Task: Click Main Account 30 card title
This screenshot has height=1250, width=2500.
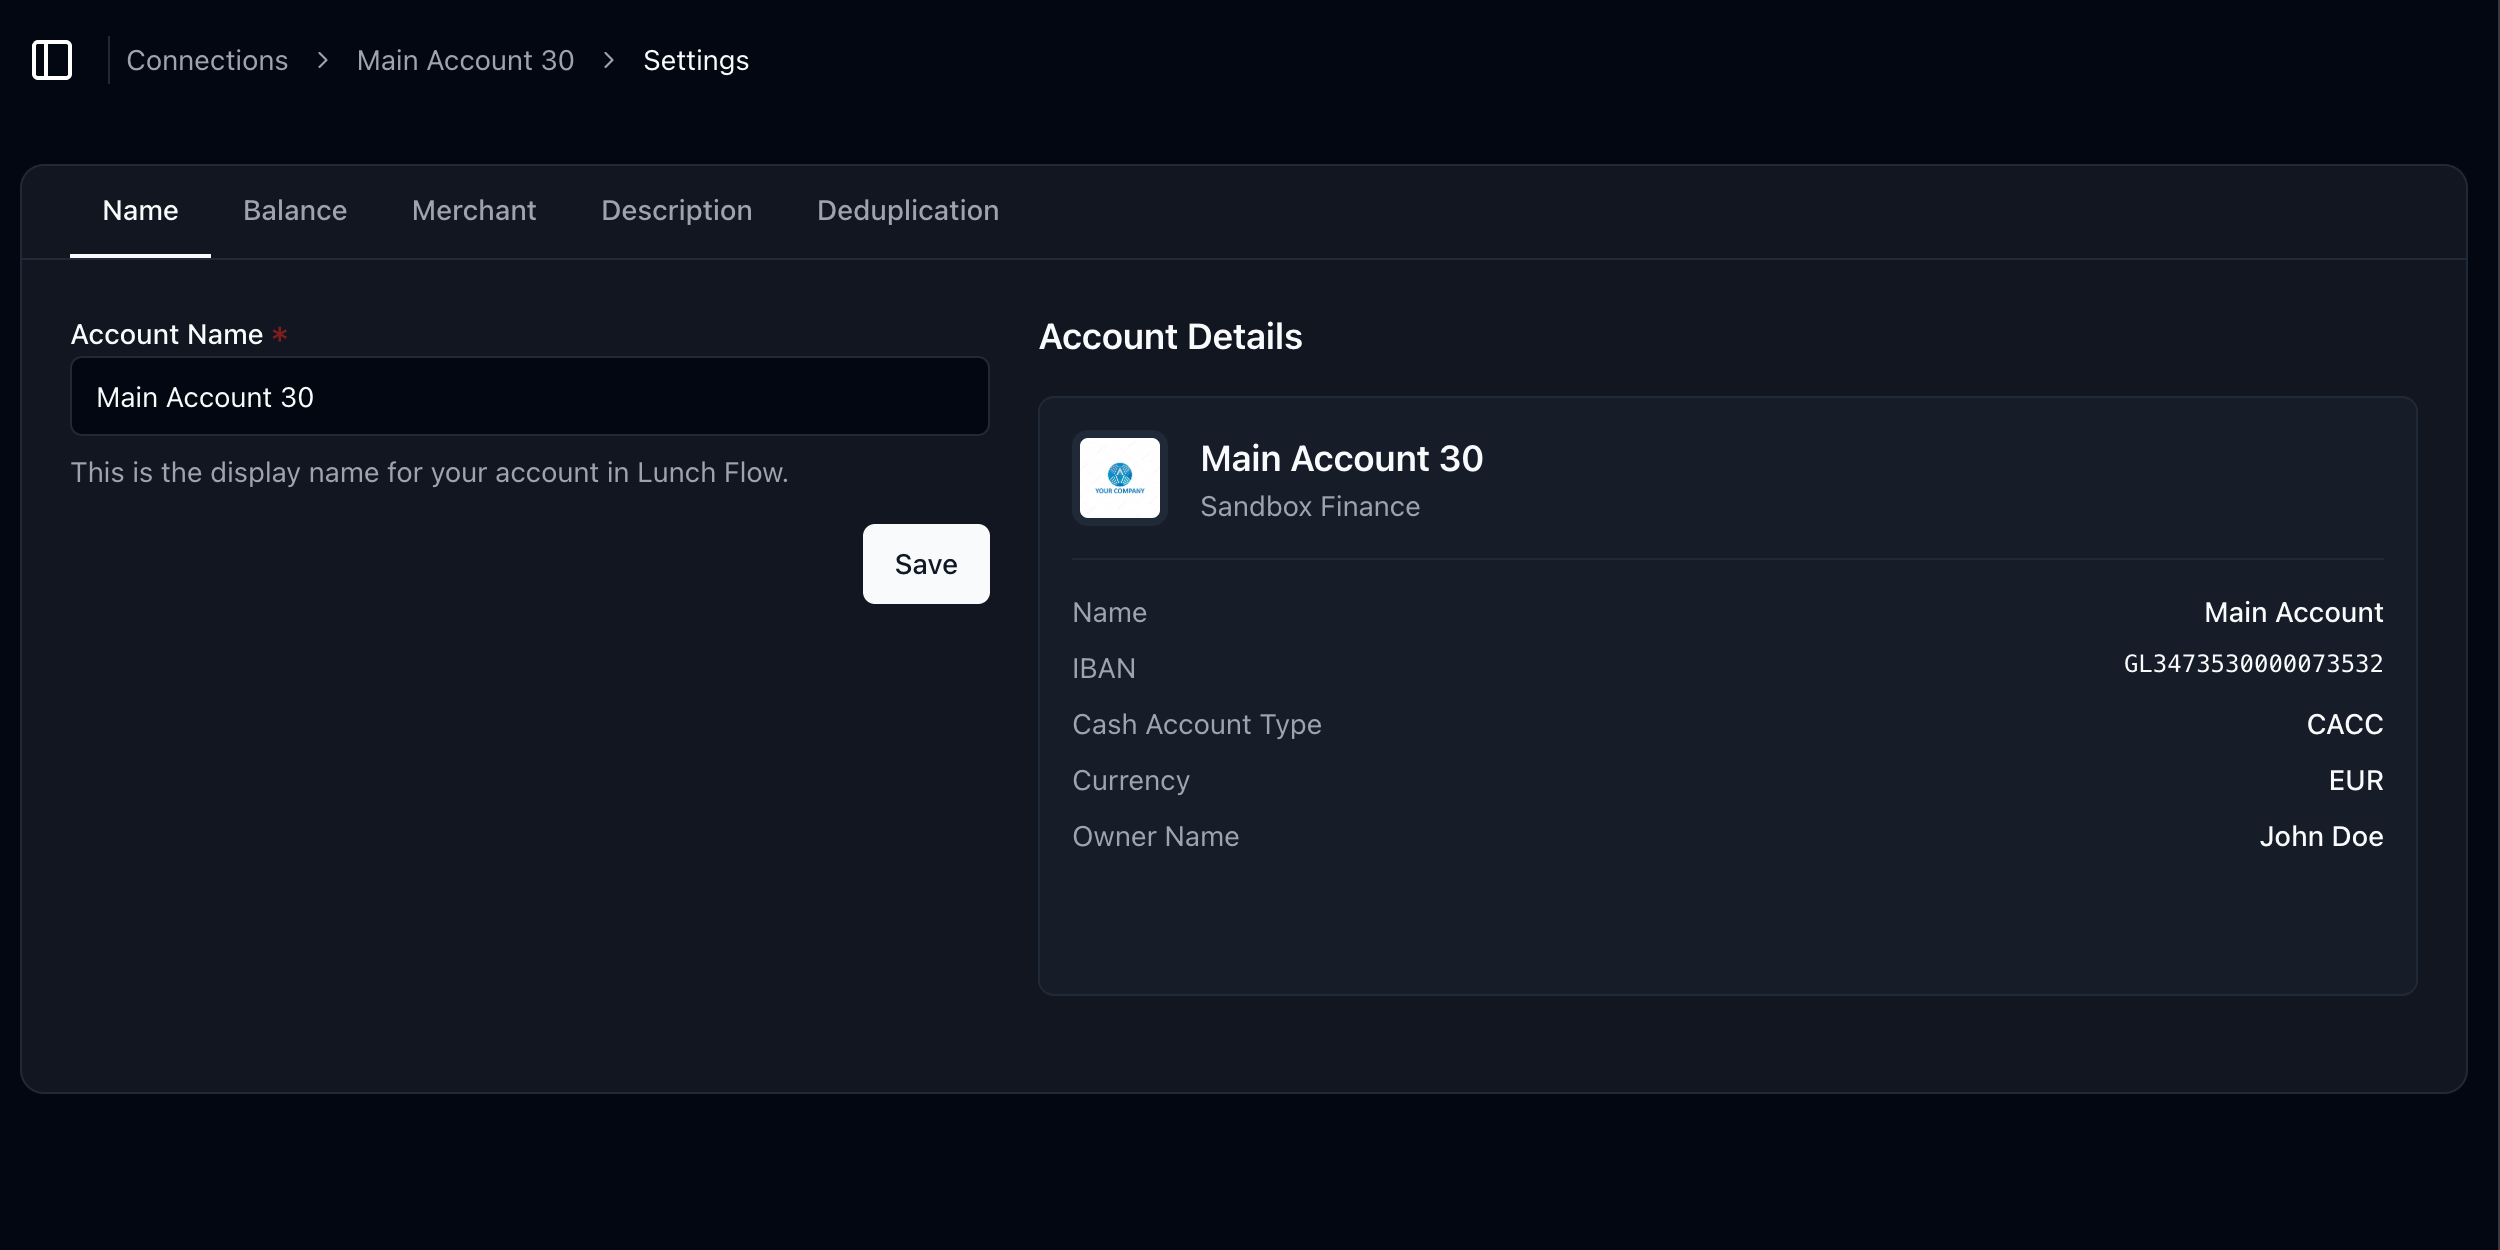Action: coord(1341,459)
